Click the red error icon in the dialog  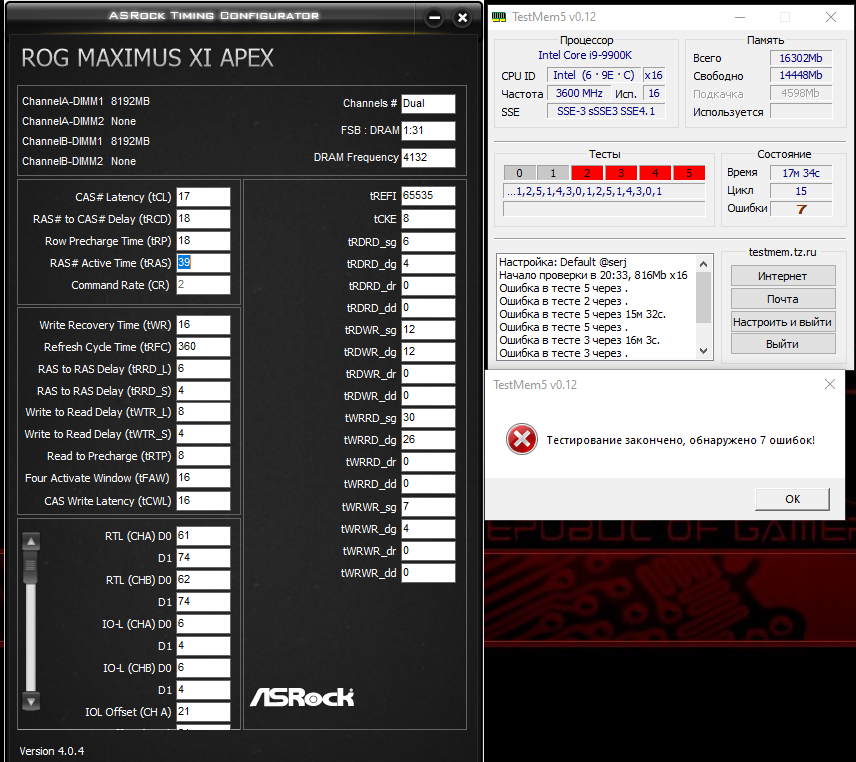click(x=521, y=439)
